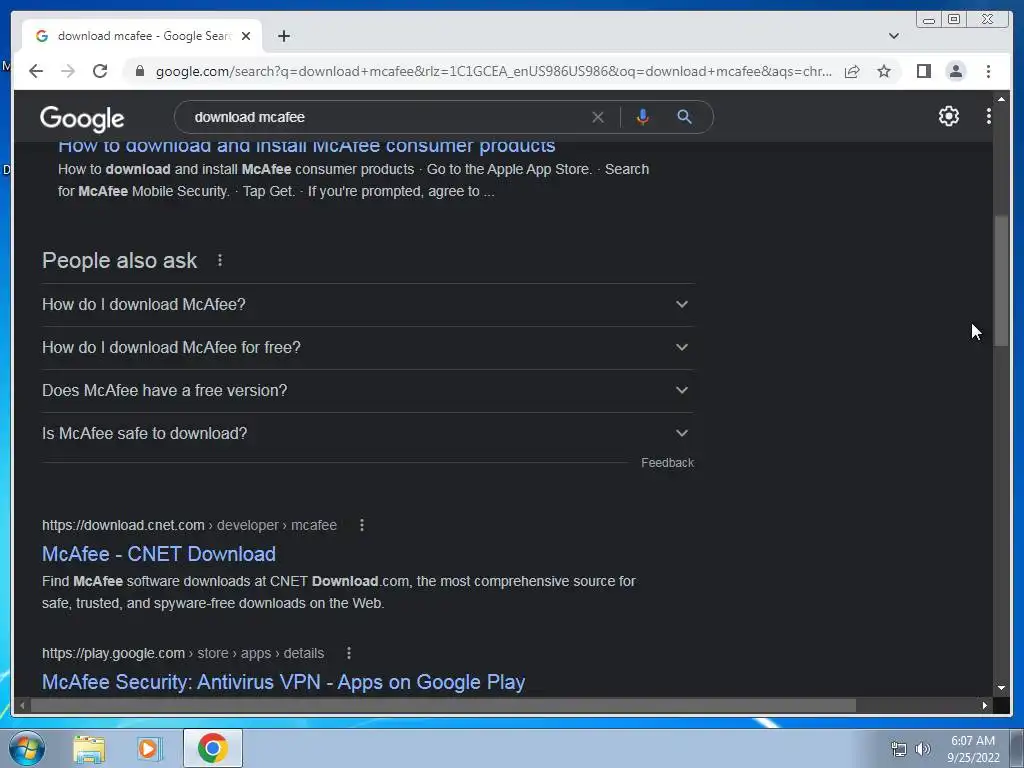The width and height of the screenshot is (1024, 768).
Task: Click the horizontal scrollbar thumb
Action: point(443,705)
